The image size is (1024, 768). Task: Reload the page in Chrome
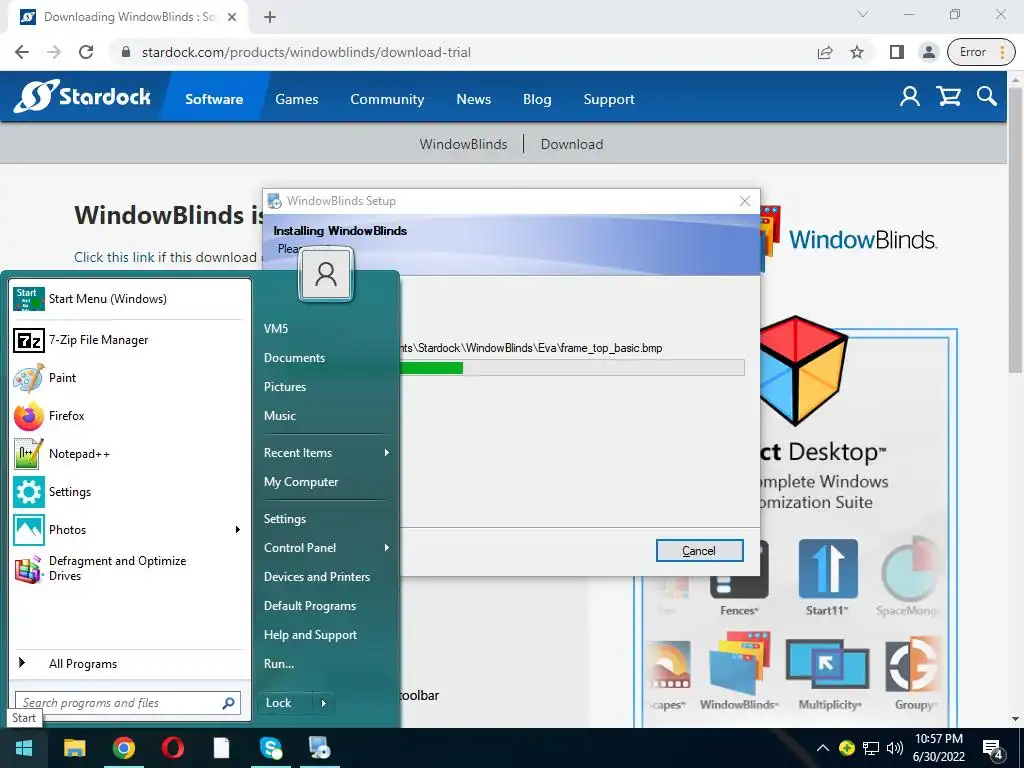point(86,52)
